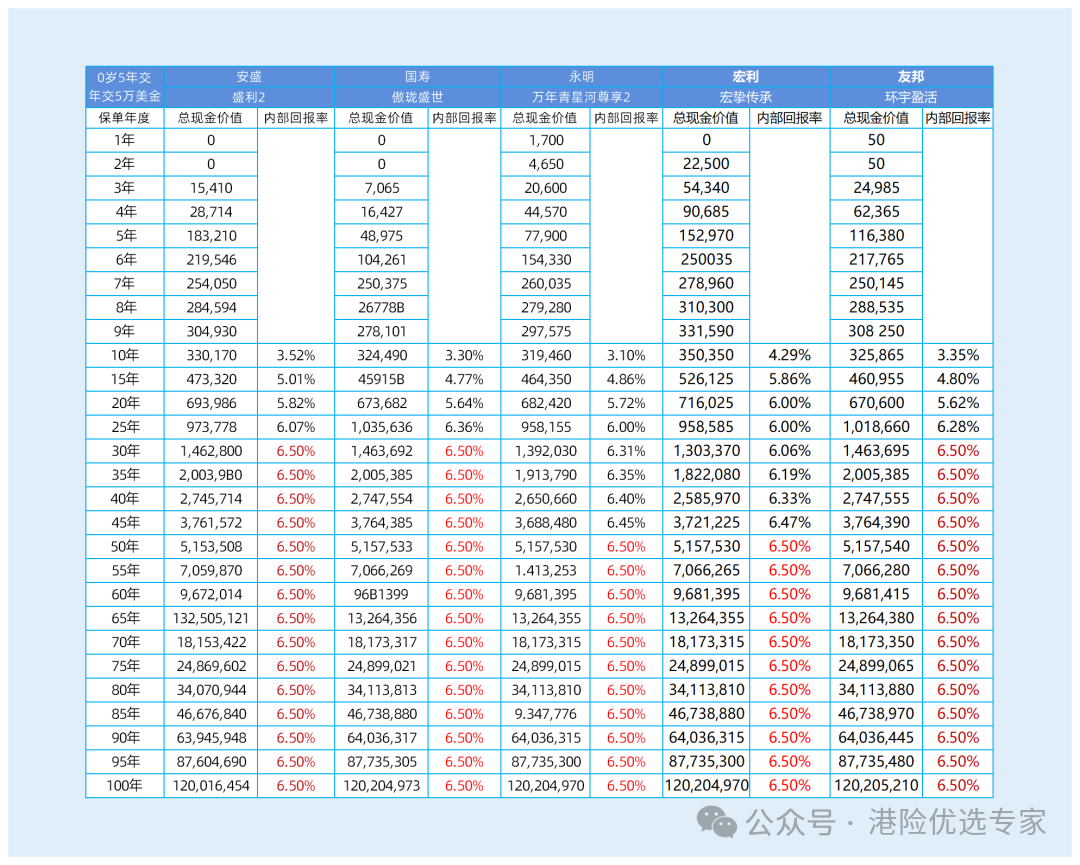Screen dimensions: 1080x865
Task: Select the 3.35% return rate
Action: click(958, 355)
